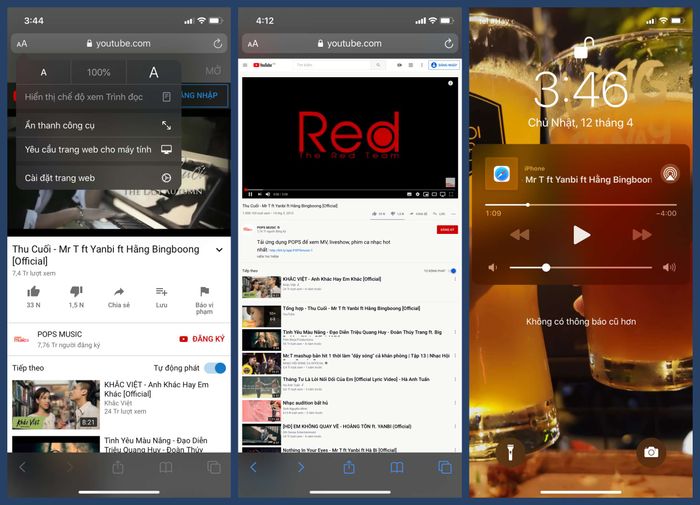Open the aA menu beside youtube.com at 4:12
The image size is (700, 505).
tap(252, 44)
